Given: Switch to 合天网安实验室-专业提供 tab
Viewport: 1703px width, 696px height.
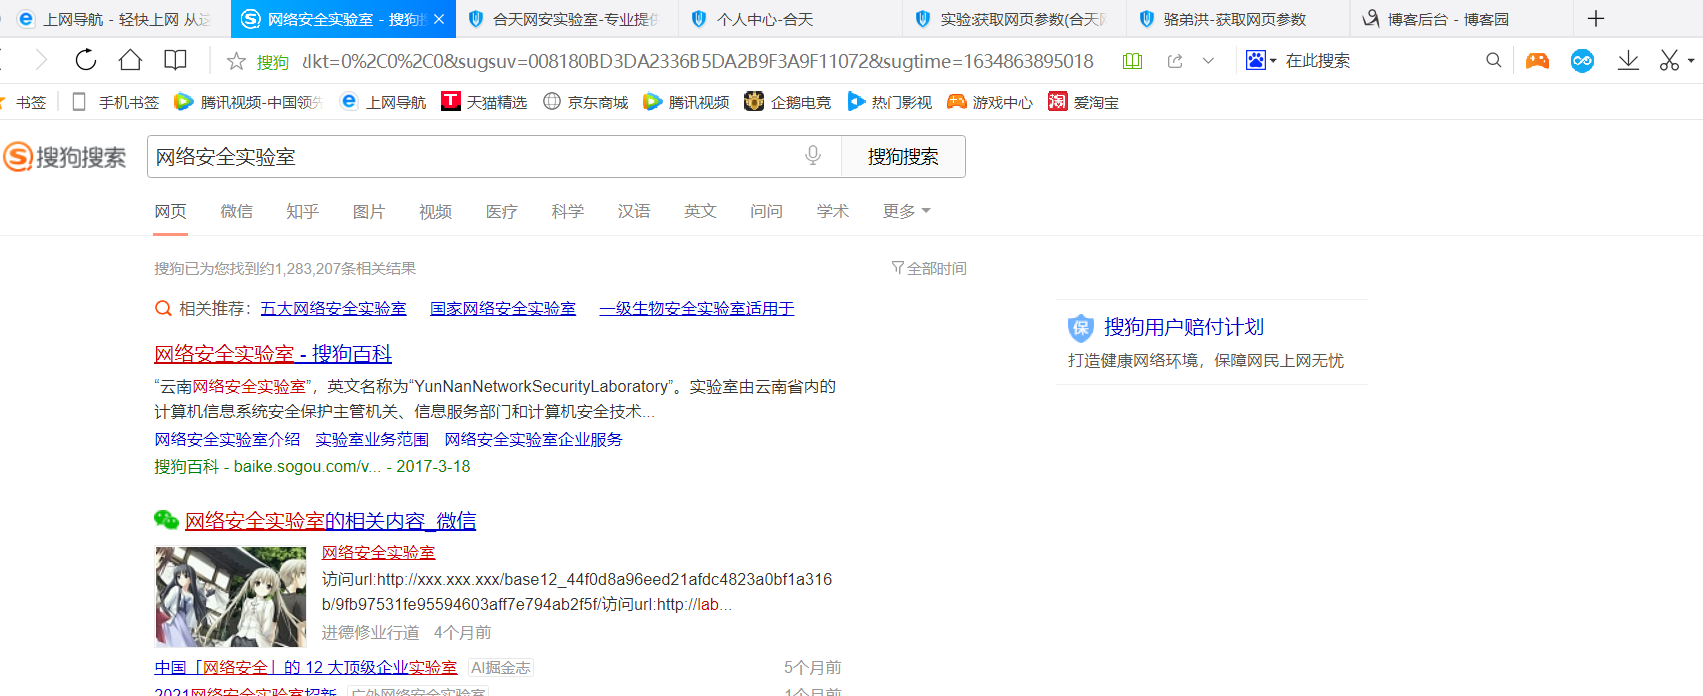Looking at the screenshot, I should (x=565, y=19).
